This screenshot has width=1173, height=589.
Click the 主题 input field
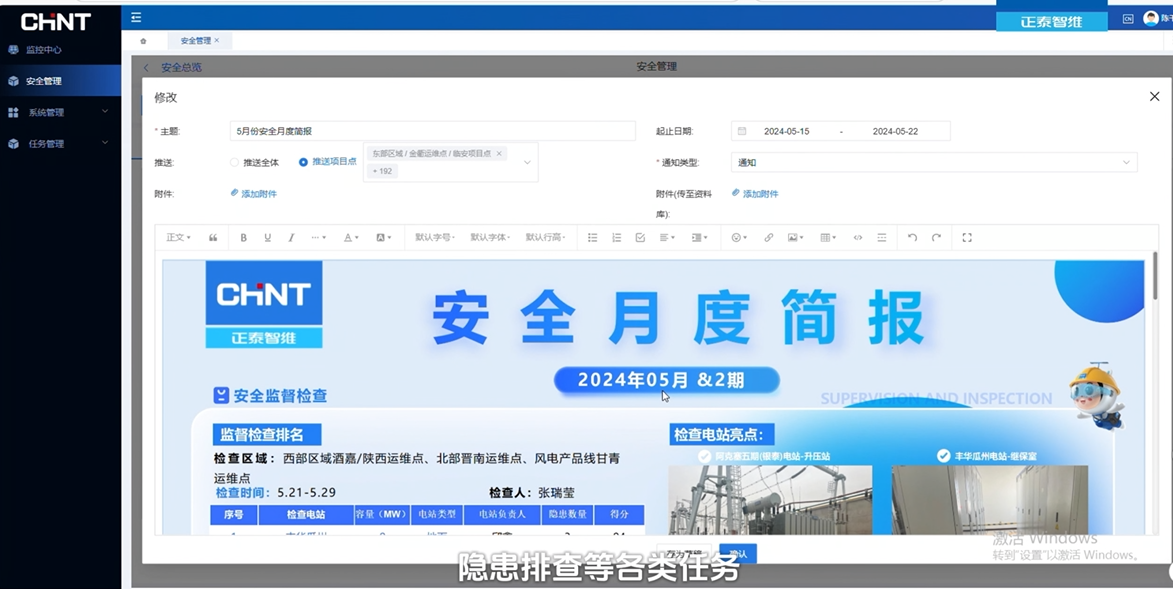point(432,131)
